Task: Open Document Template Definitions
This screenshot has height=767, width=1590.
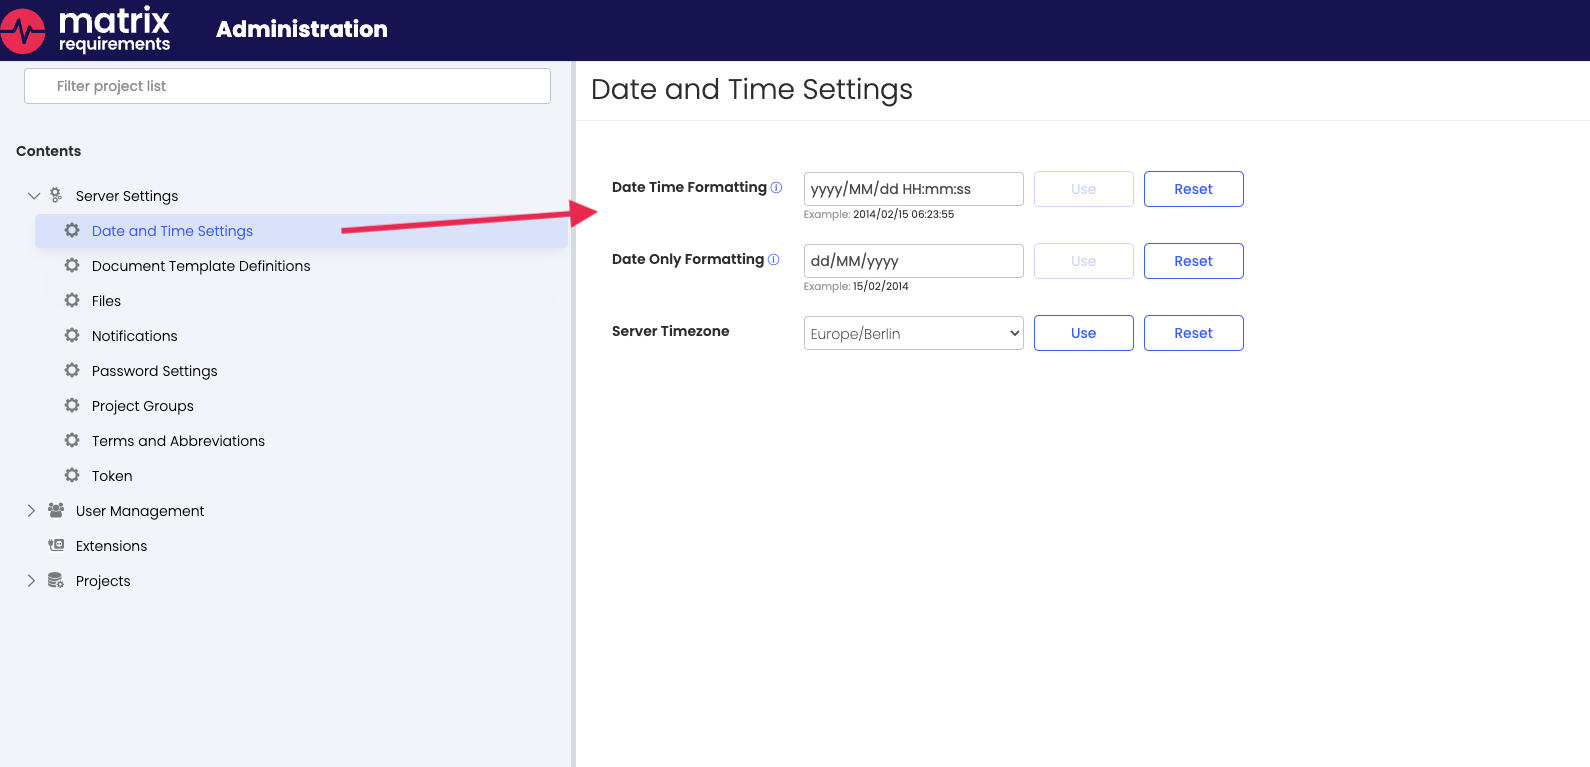Action: tap(201, 266)
